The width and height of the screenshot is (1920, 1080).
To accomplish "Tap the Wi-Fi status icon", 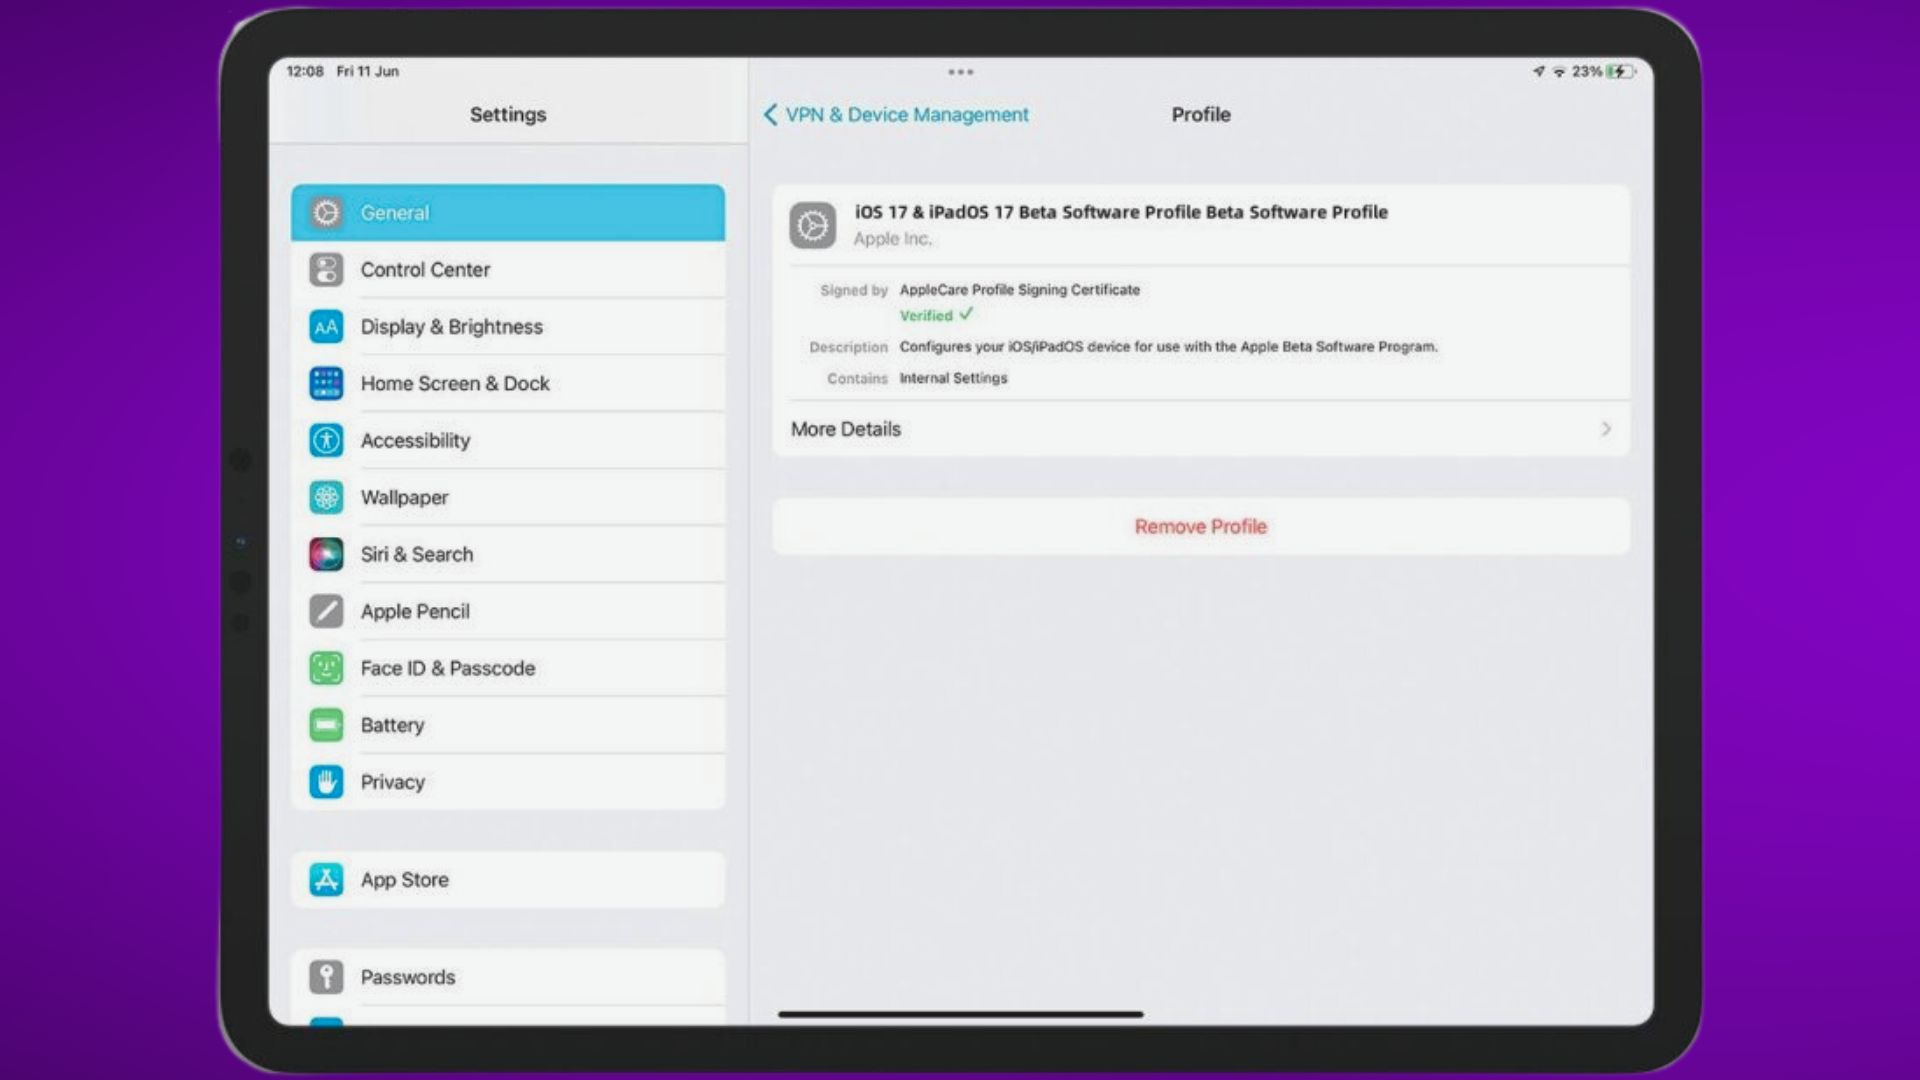I will point(1559,72).
